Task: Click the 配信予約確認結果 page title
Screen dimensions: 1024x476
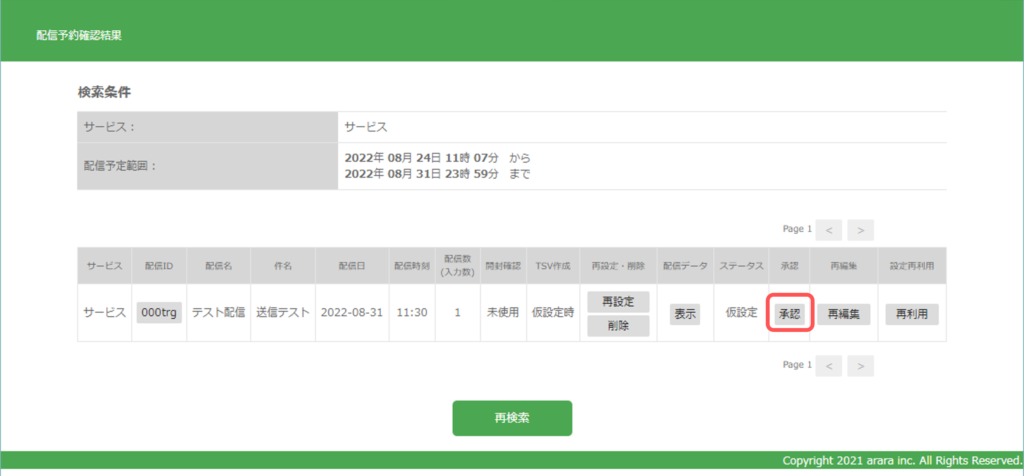Action: tap(79, 36)
